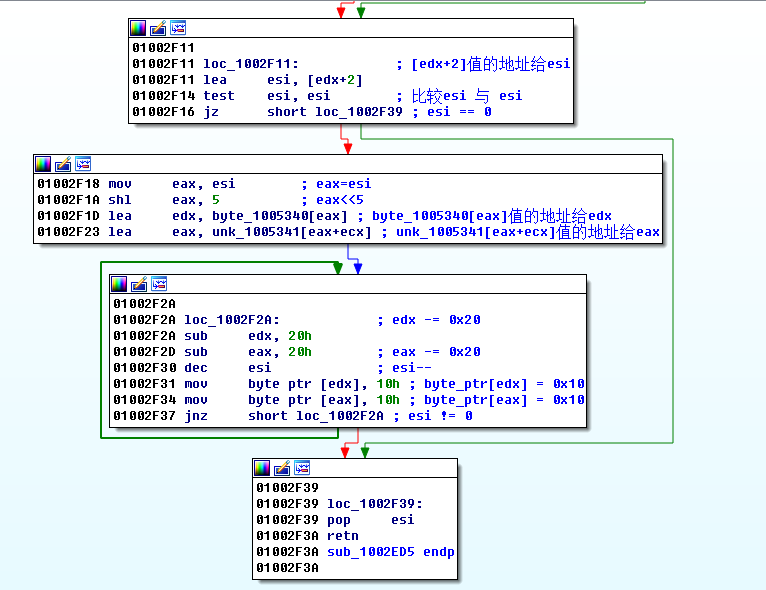The image size is (766, 590).
Task: Click comment '; eax=esi'
Action: point(337,184)
